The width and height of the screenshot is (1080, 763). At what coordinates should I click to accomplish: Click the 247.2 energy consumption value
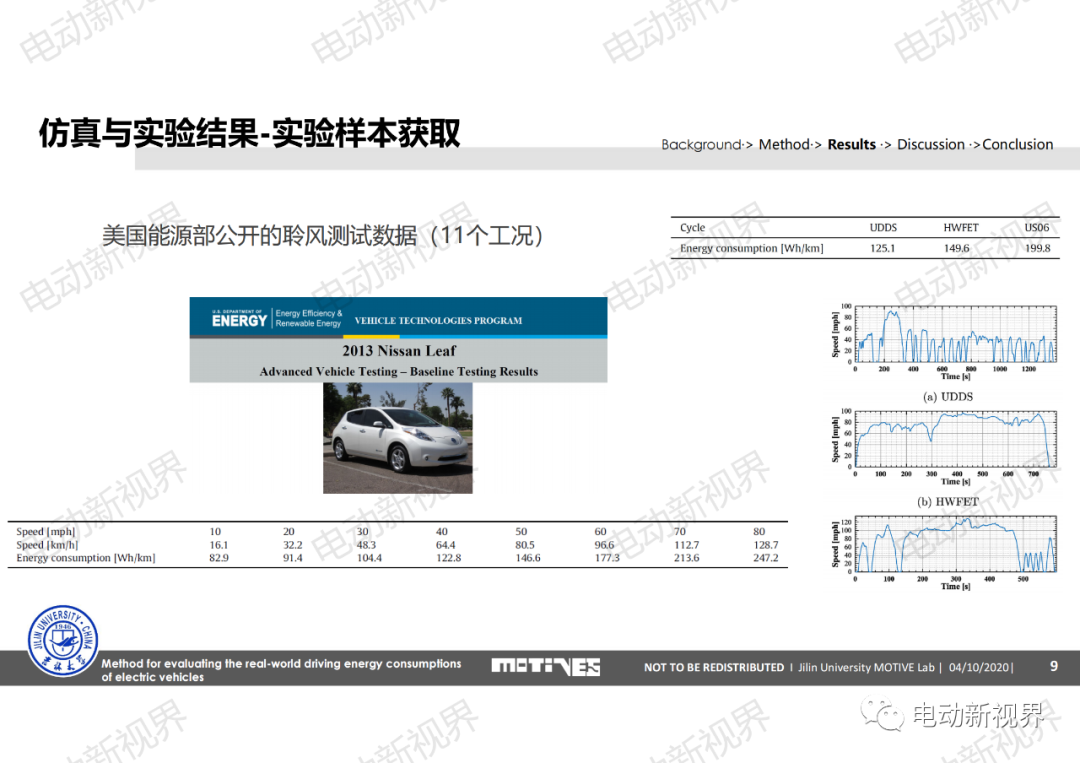[x=766, y=558]
